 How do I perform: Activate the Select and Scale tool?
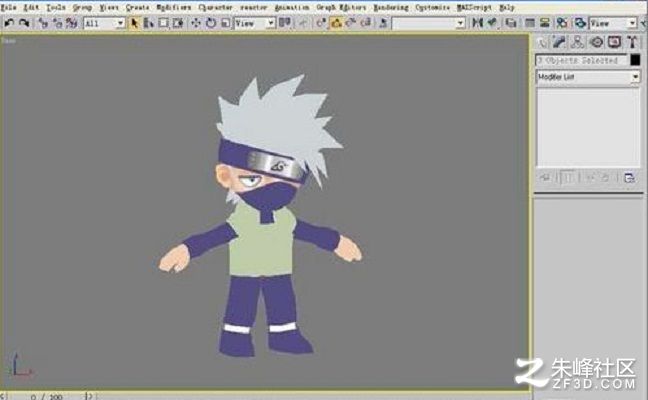coord(225,23)
